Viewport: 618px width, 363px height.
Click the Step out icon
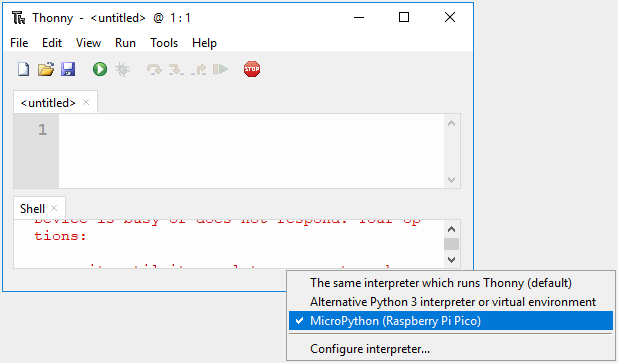point(199,70)
